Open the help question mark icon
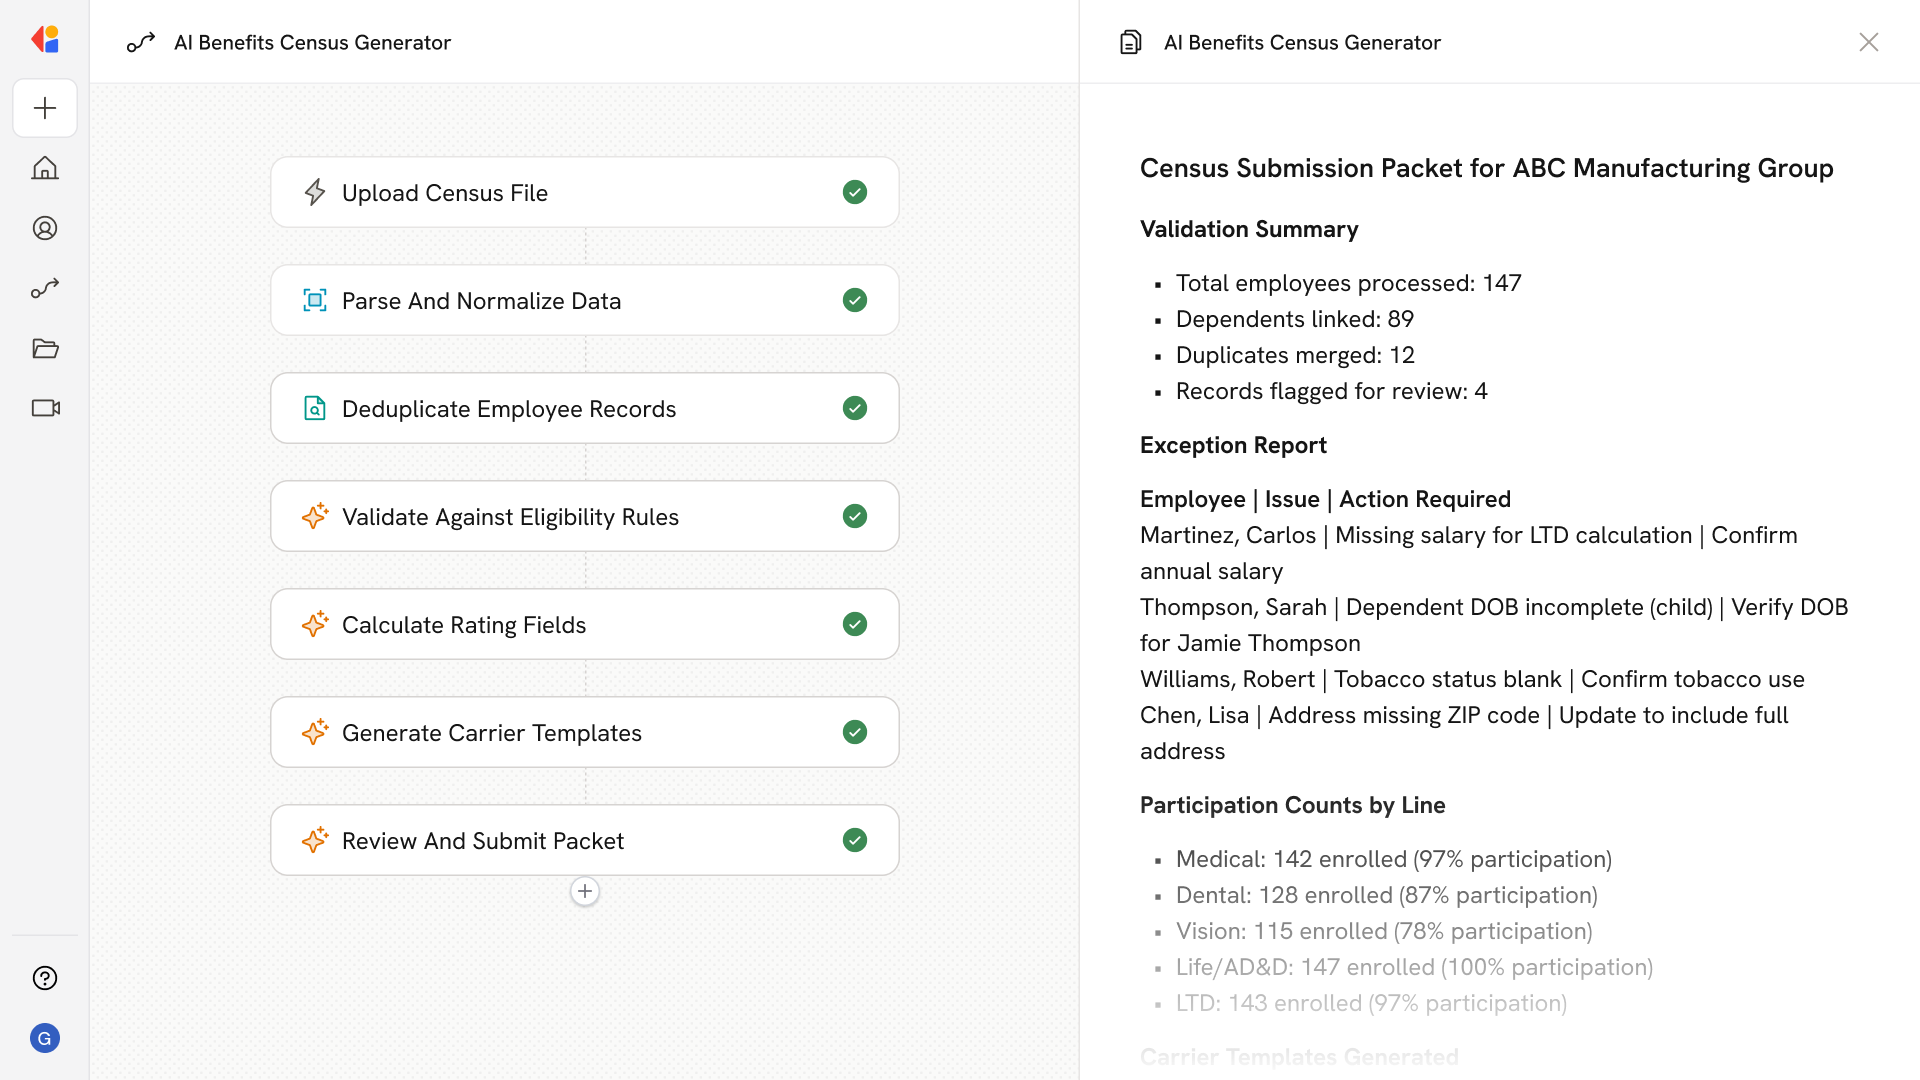This screenshot has width=1920, height=1080. pos(45,978)
